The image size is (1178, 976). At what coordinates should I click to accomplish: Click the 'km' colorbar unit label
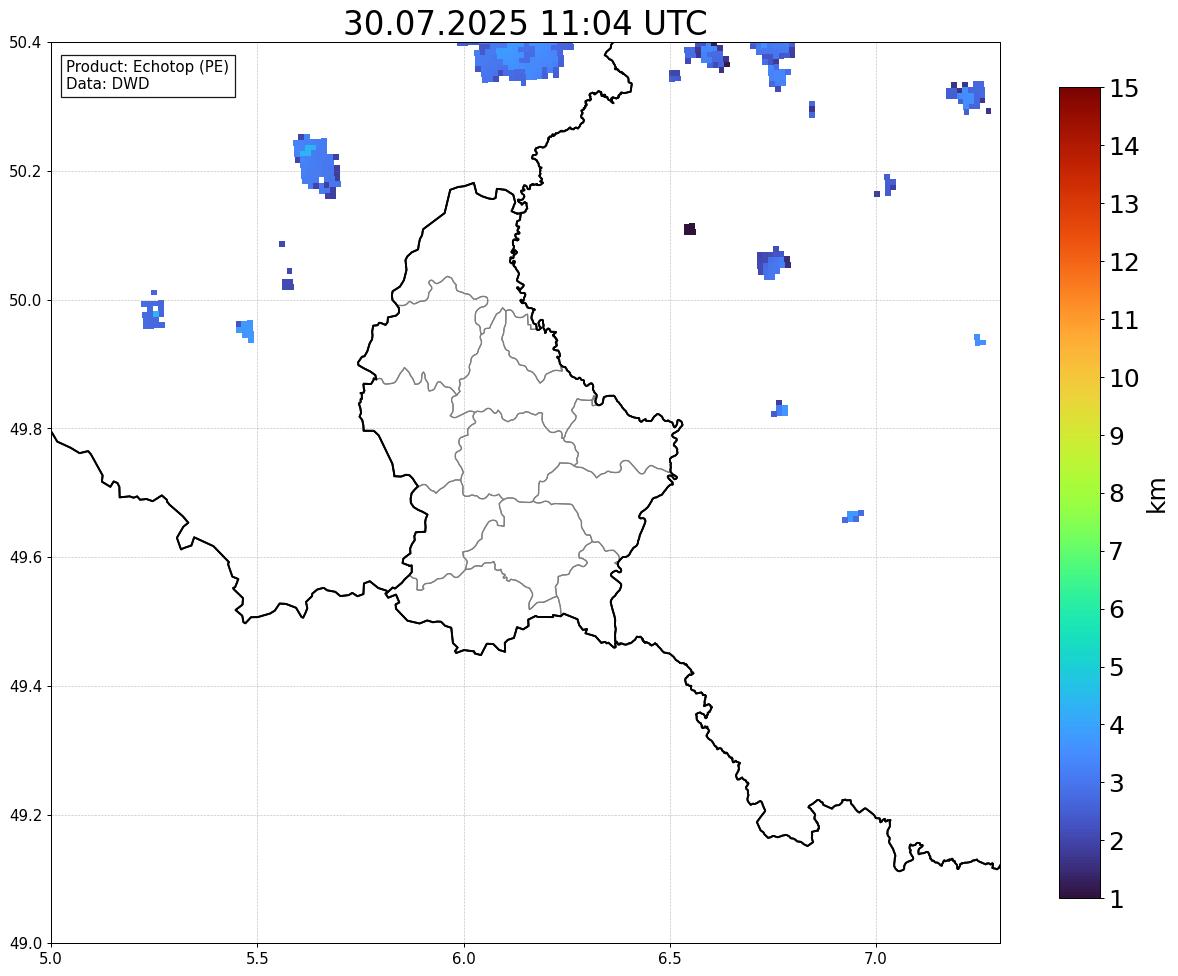pos(1157,496)
